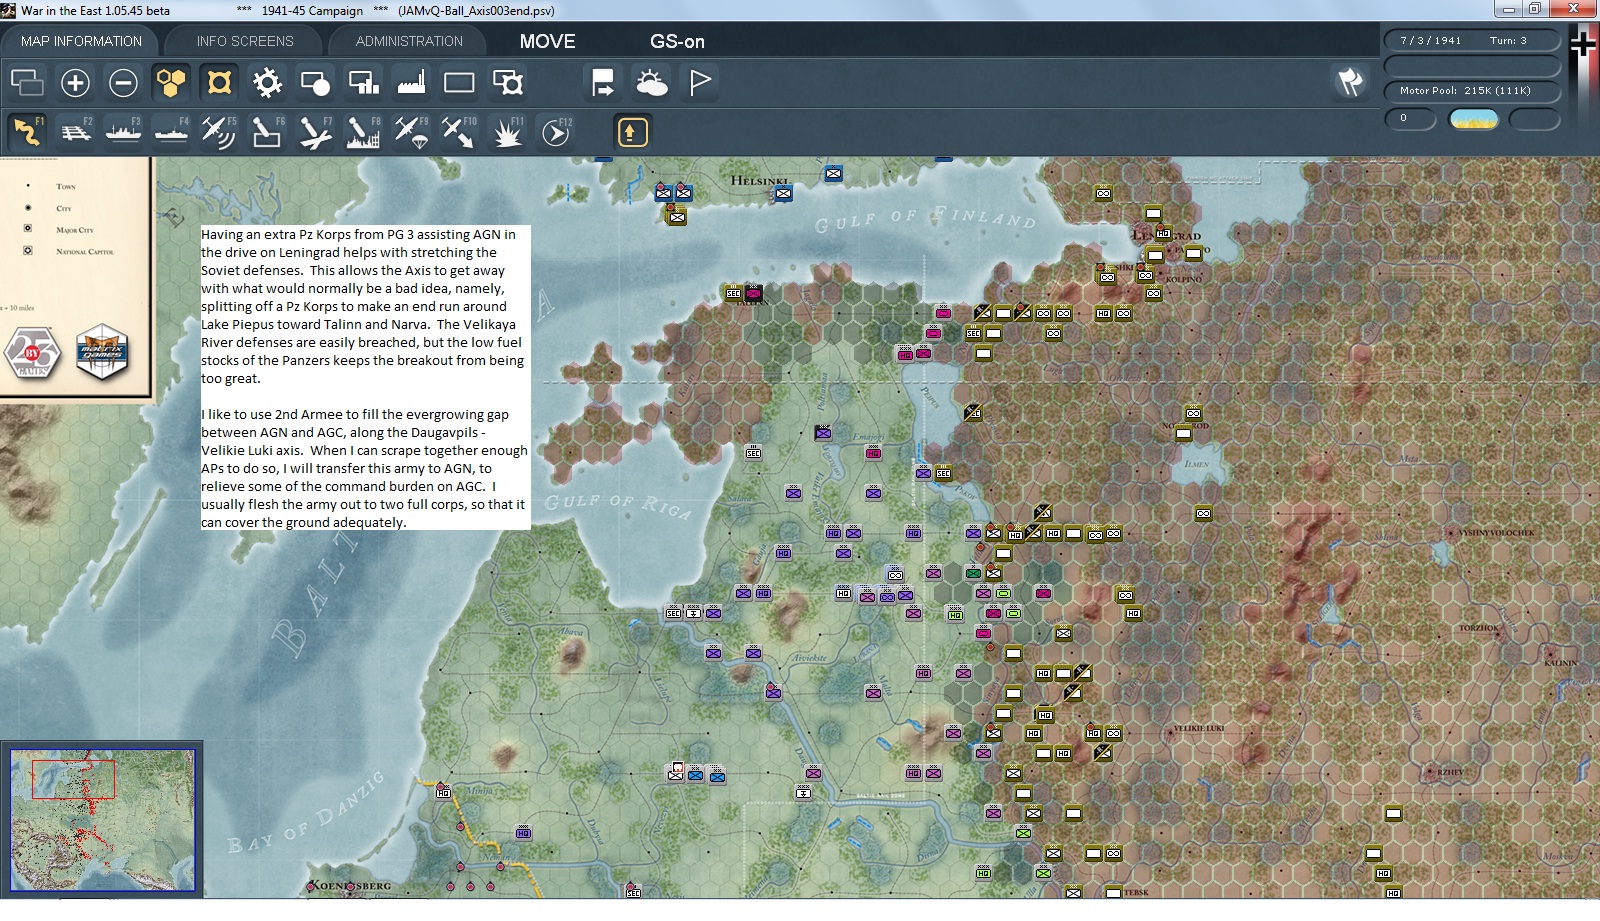Select the F6 bomb unit mode
Screen dimensions: 1600x921
click(267, 132)
